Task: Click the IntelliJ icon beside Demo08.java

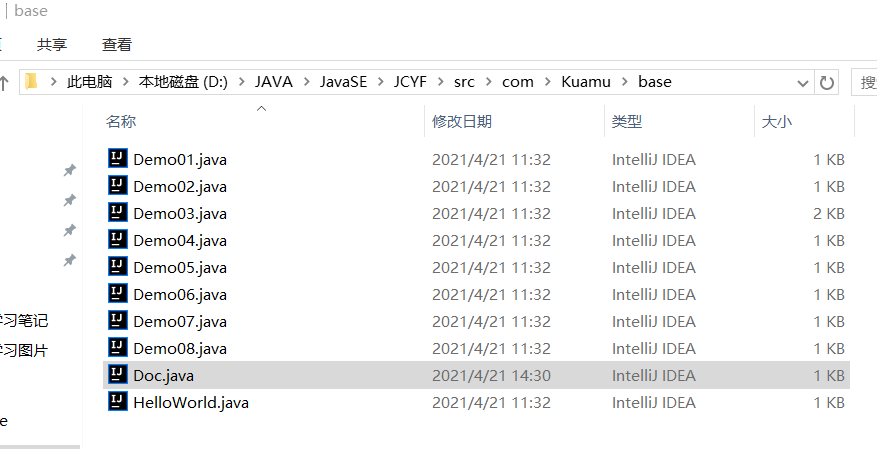Action: 118,347
